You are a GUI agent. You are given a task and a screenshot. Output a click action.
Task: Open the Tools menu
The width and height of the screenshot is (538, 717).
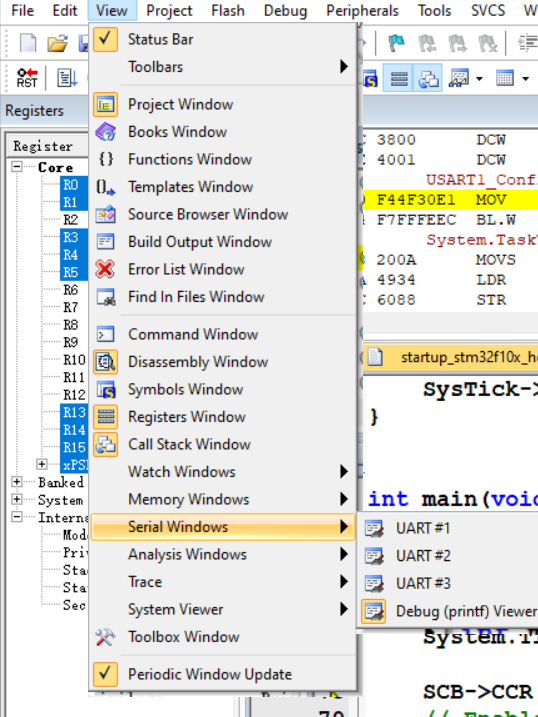[434, 10]
